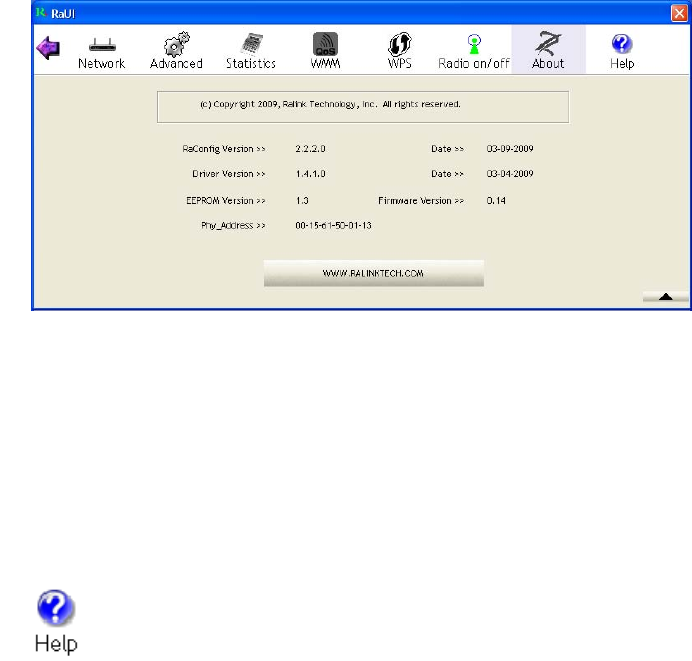Image resolution: width=692 pixels, height=661 pixels.
Task: Click the Driver Version label
Action: [x=229, y=174]
